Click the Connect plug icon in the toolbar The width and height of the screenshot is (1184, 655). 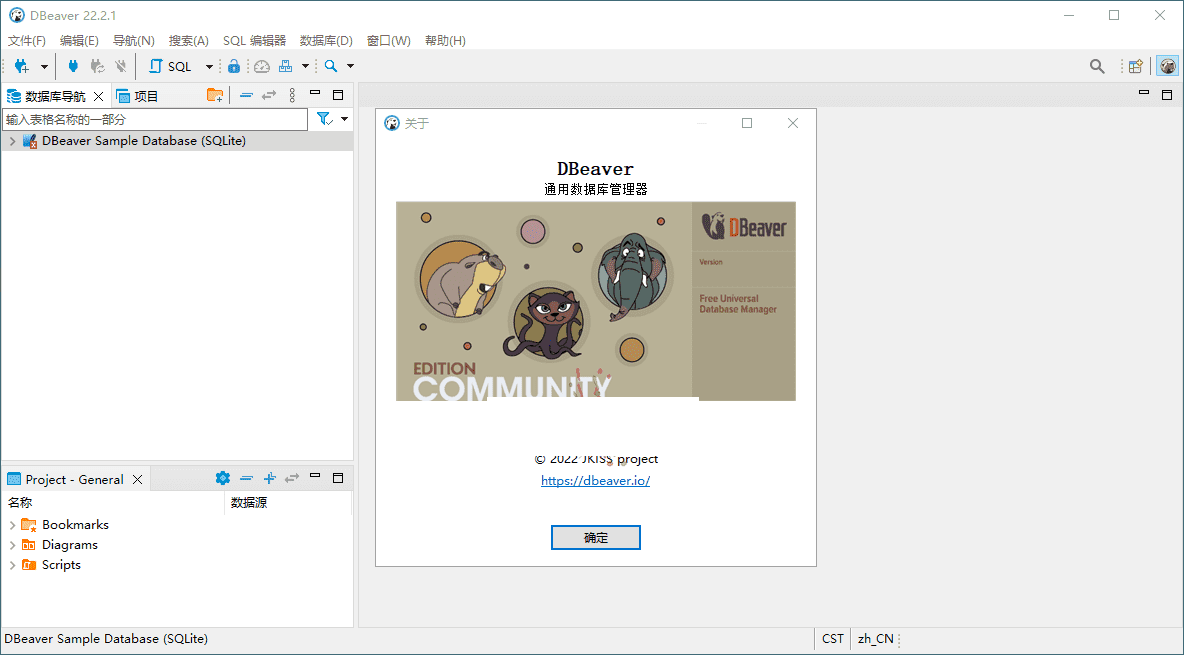pos(73,66)
